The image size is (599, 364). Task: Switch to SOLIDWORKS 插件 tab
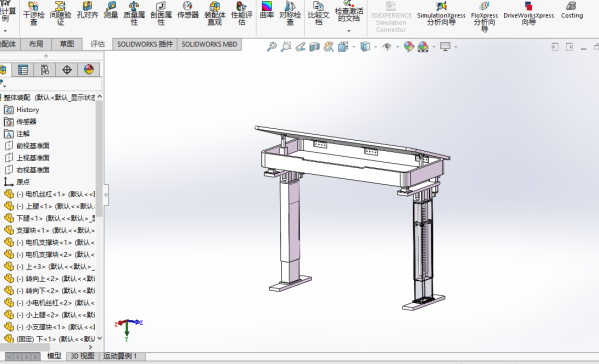tap(145, 44)
